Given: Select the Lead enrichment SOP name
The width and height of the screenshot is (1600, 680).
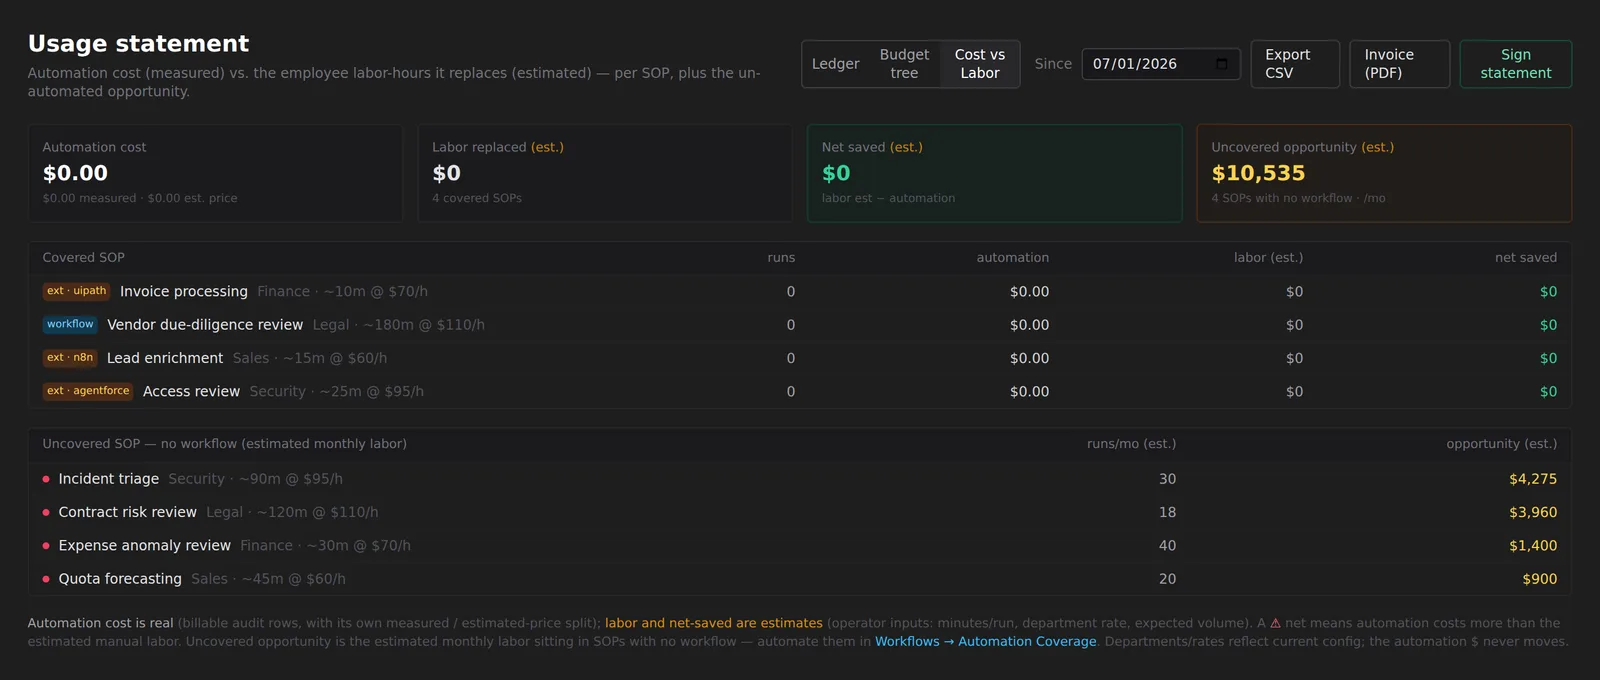Looking at the screenshot, I should coord(165,358).
